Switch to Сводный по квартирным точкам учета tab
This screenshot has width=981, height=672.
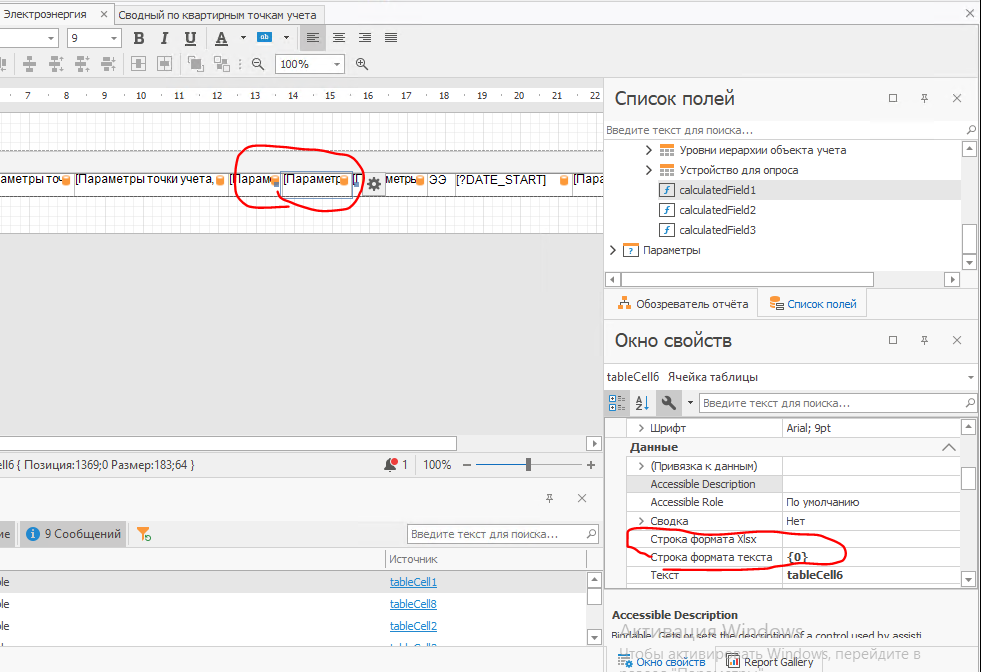click(217, 15)
